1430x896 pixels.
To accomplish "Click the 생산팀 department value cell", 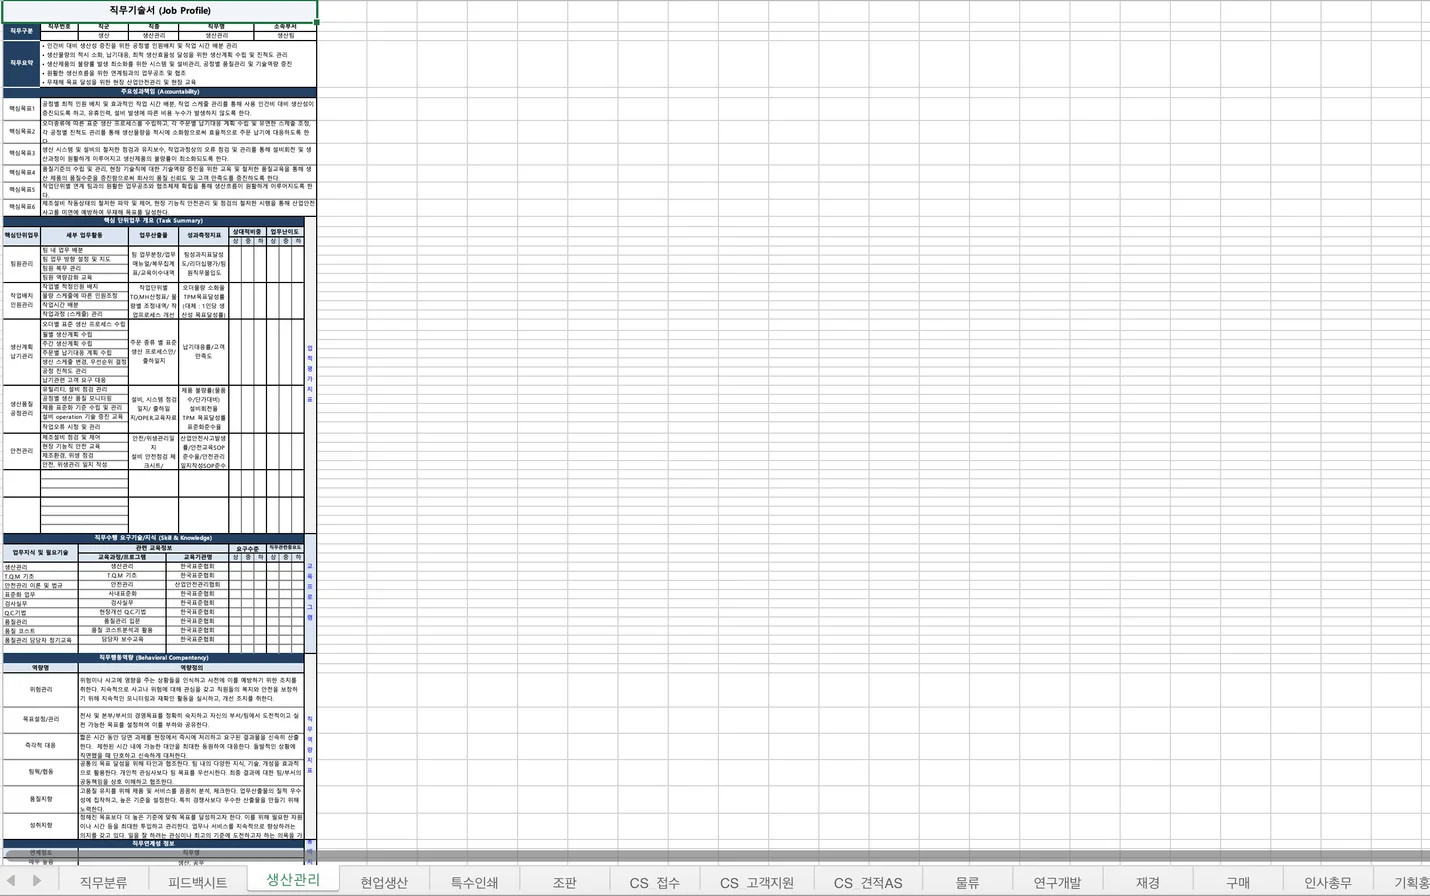I will (285, 35).
